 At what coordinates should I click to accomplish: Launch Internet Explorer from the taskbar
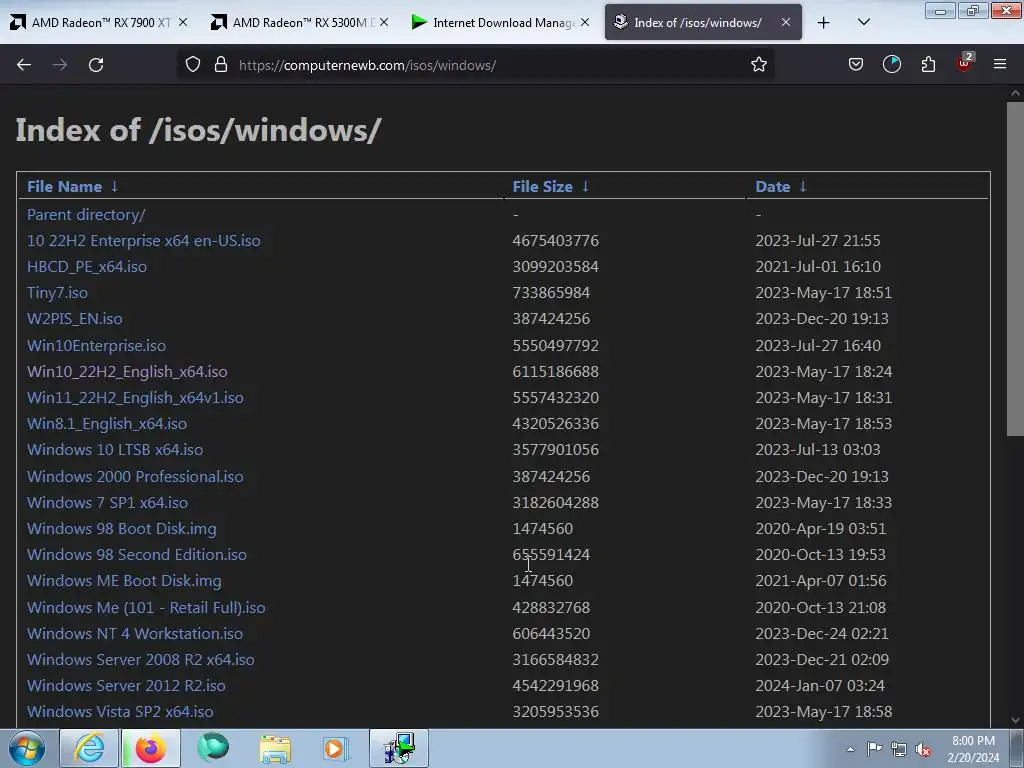pyautogui.click(x=89, y=748)
